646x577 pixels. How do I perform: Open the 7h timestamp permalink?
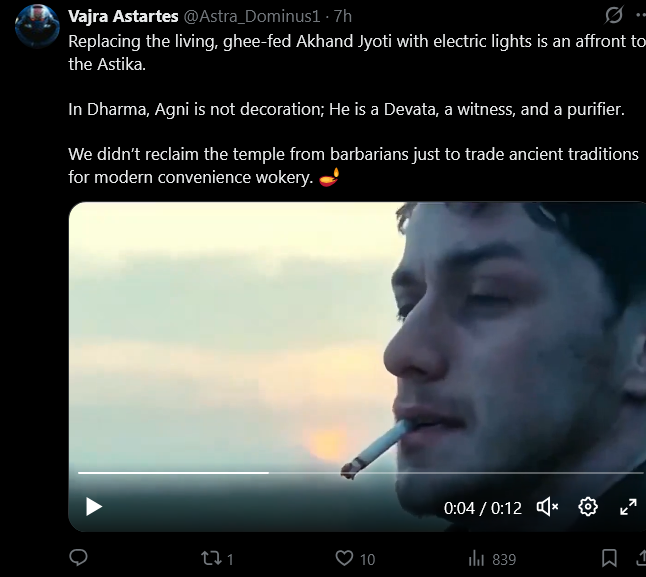[343, 17]
